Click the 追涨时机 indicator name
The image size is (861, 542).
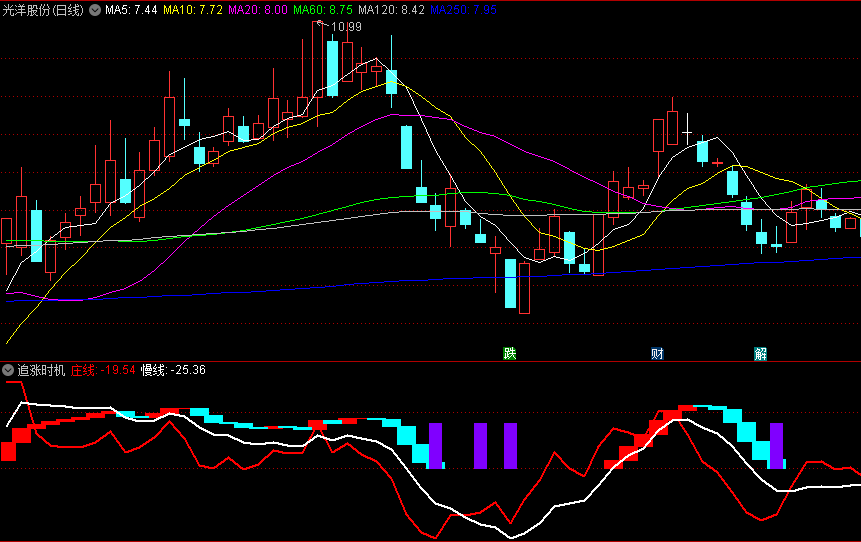click(x=41, y=370)
